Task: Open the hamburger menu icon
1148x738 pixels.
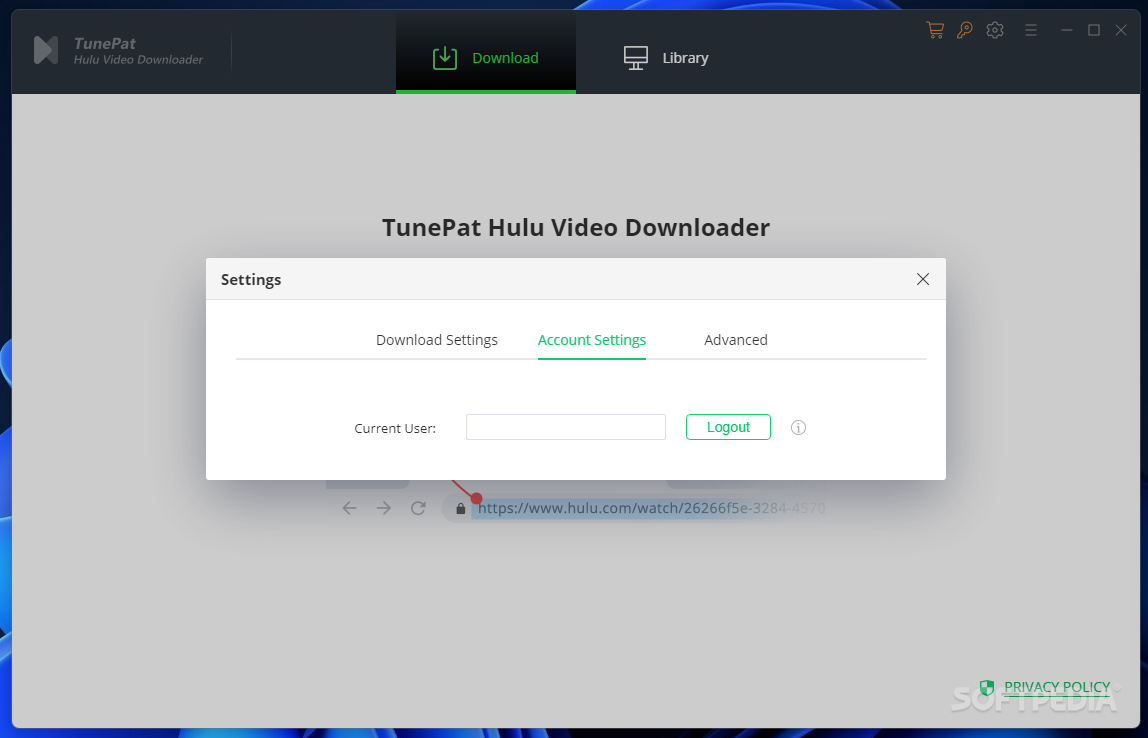Action: coord(1031,30)
